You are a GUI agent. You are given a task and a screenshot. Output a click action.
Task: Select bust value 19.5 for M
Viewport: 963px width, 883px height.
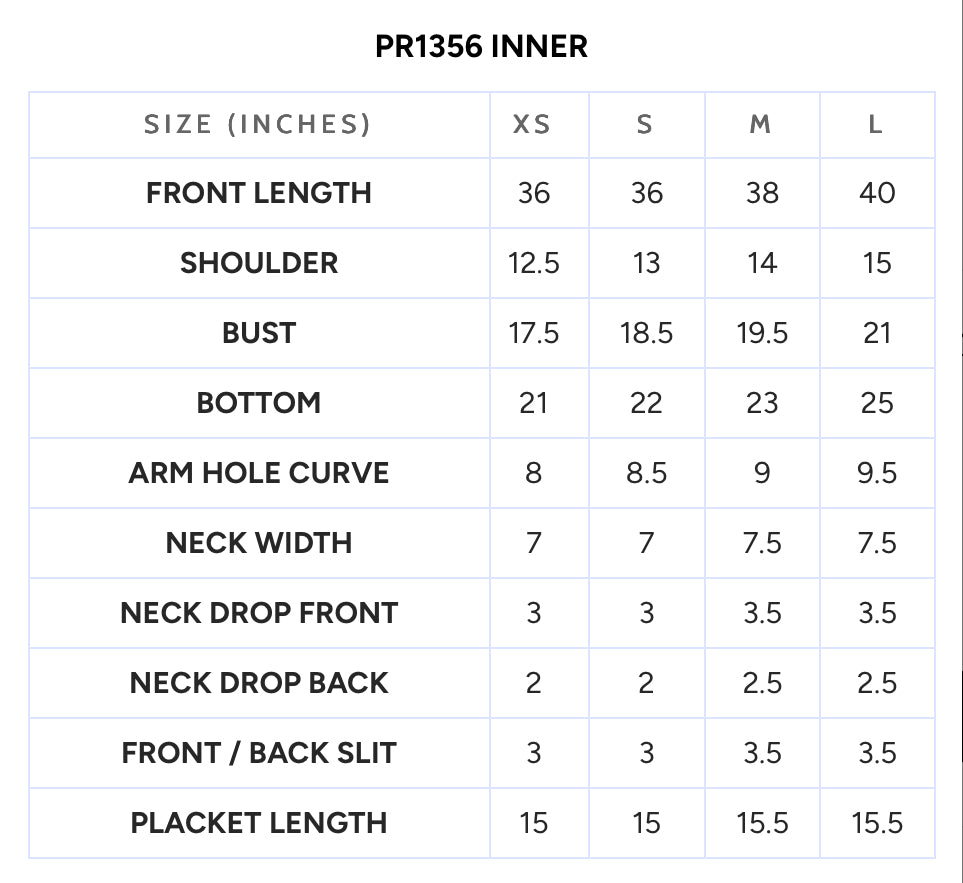pos(762,333)
